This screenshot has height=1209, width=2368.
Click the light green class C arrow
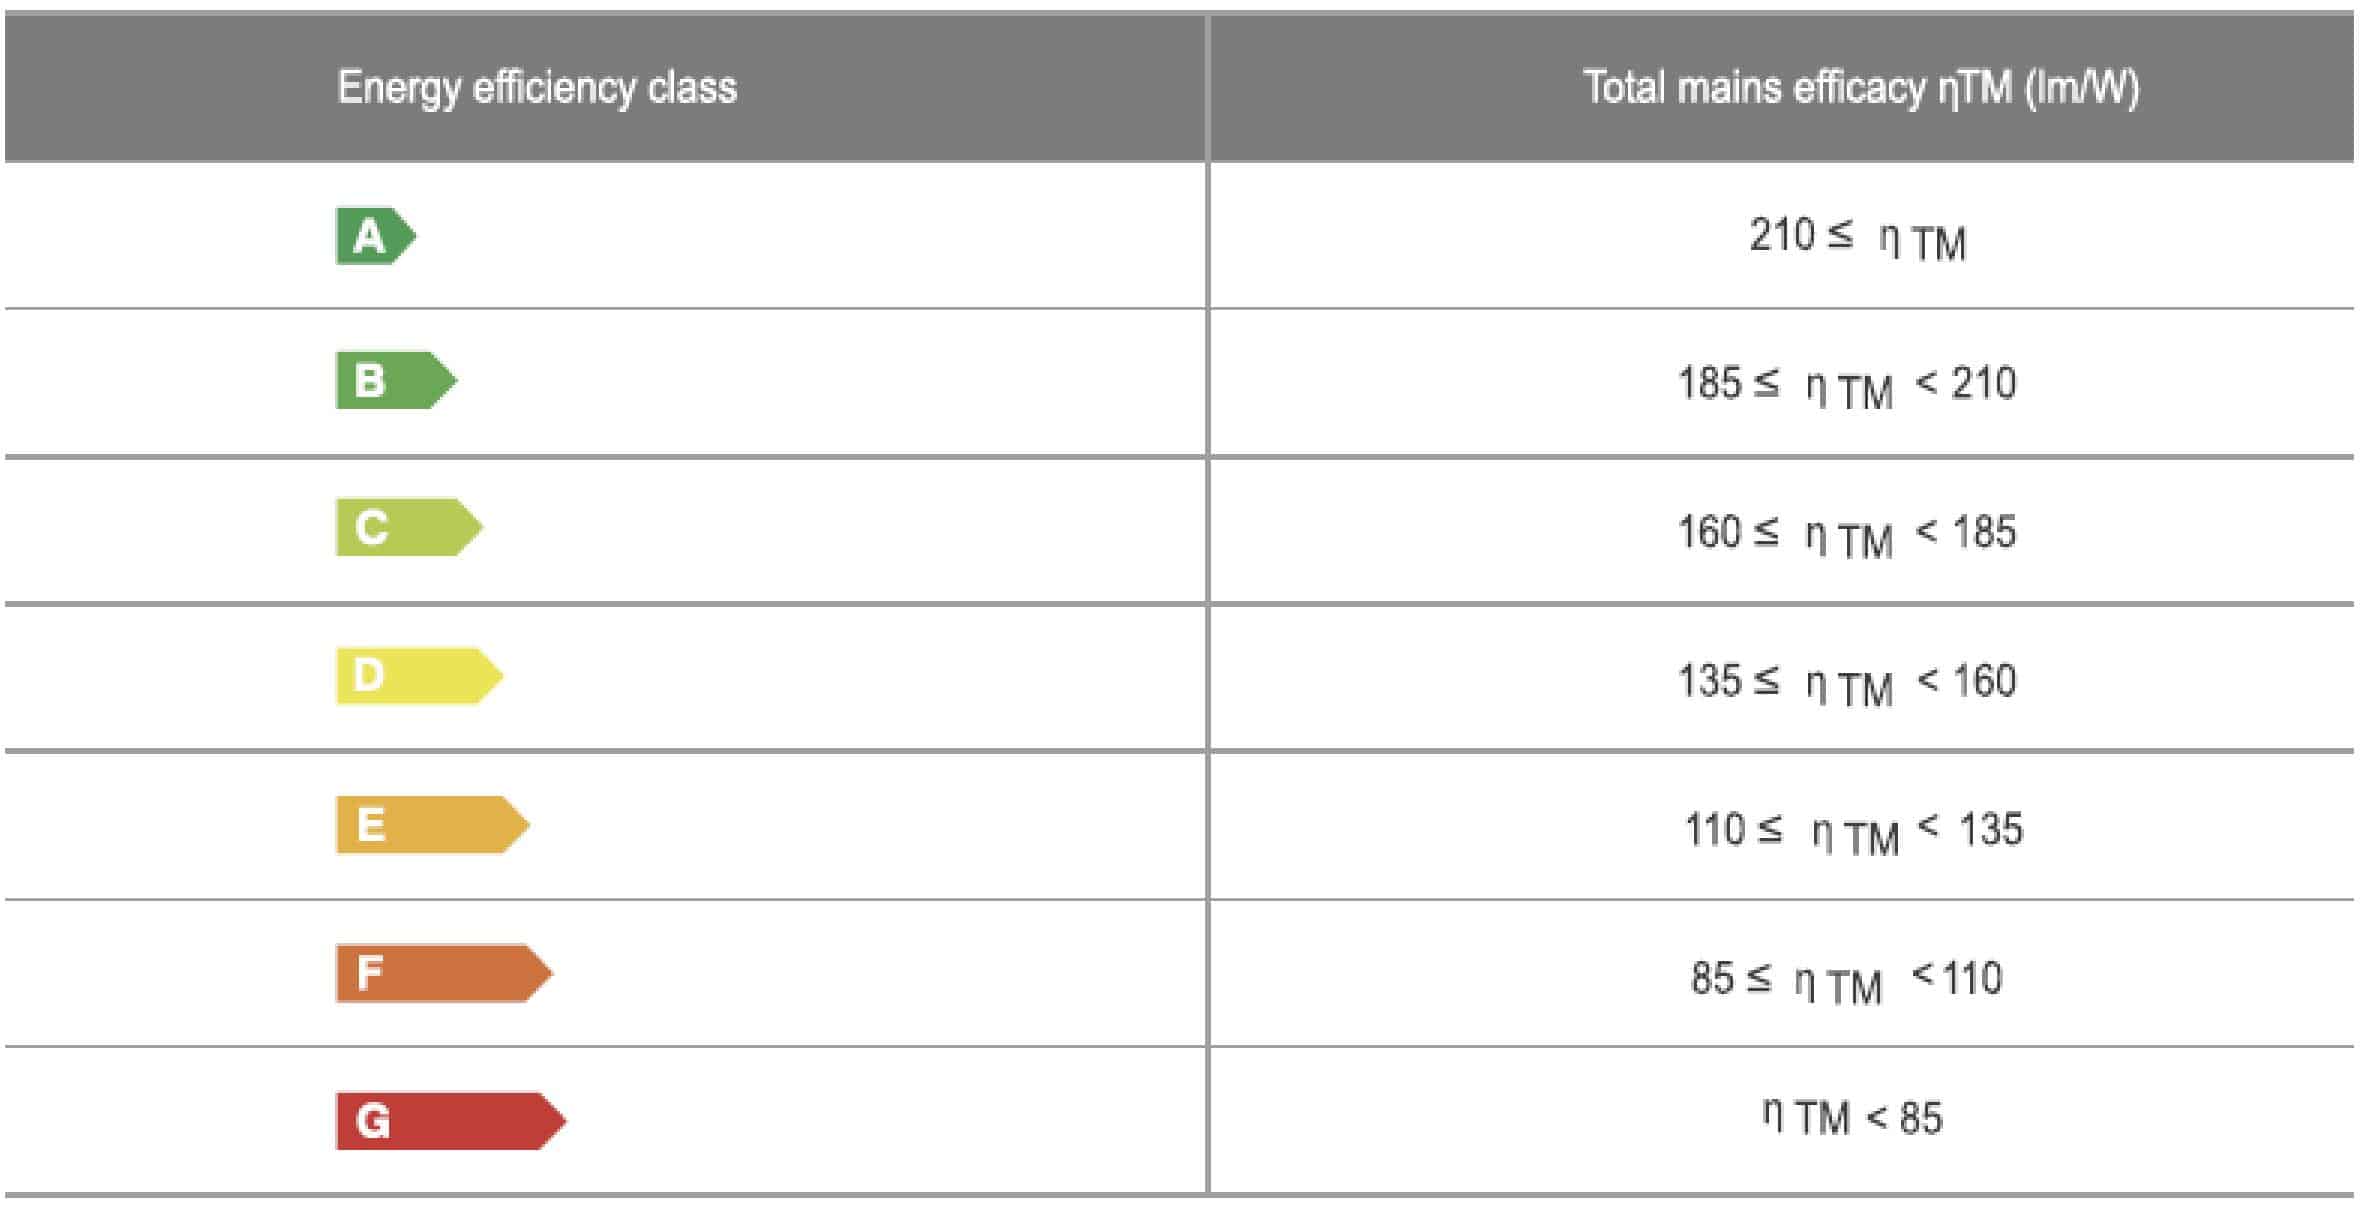(409, 527)
